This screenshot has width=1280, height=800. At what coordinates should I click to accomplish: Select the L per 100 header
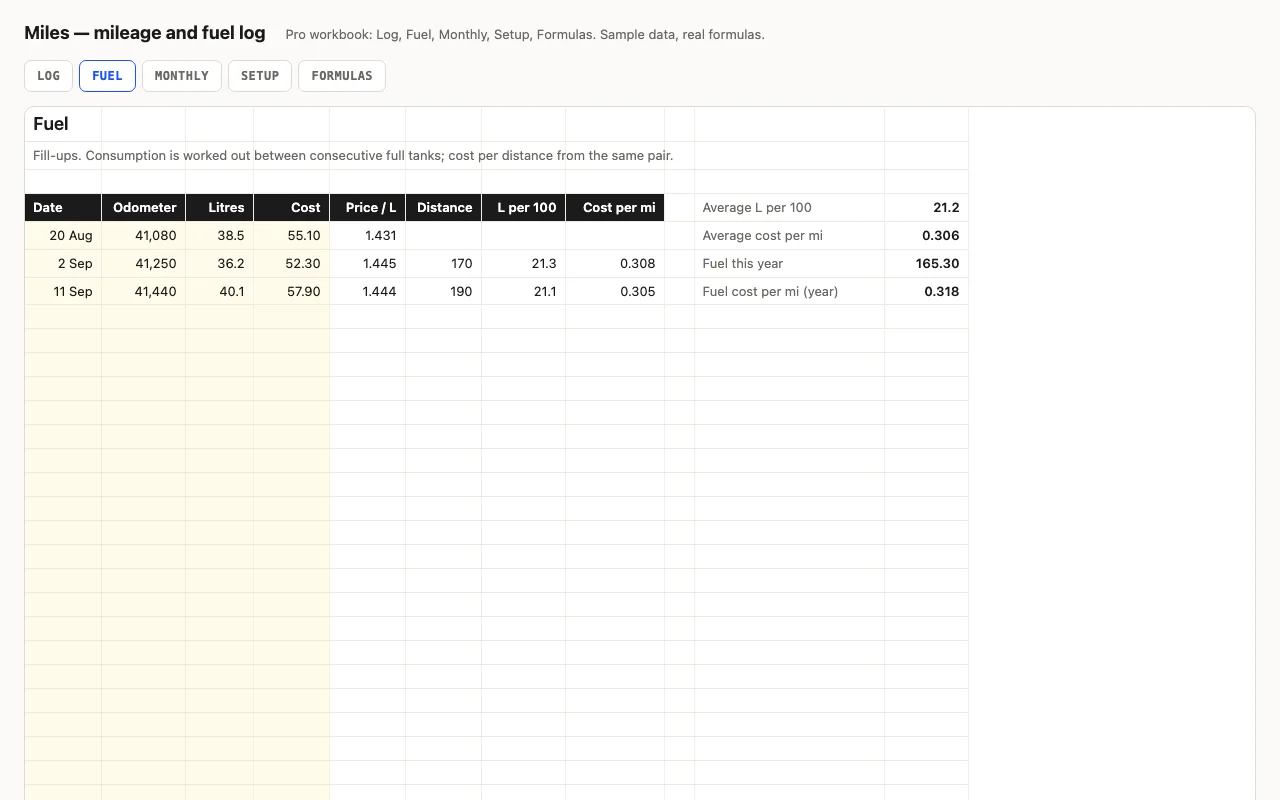(x=524, y=208)
